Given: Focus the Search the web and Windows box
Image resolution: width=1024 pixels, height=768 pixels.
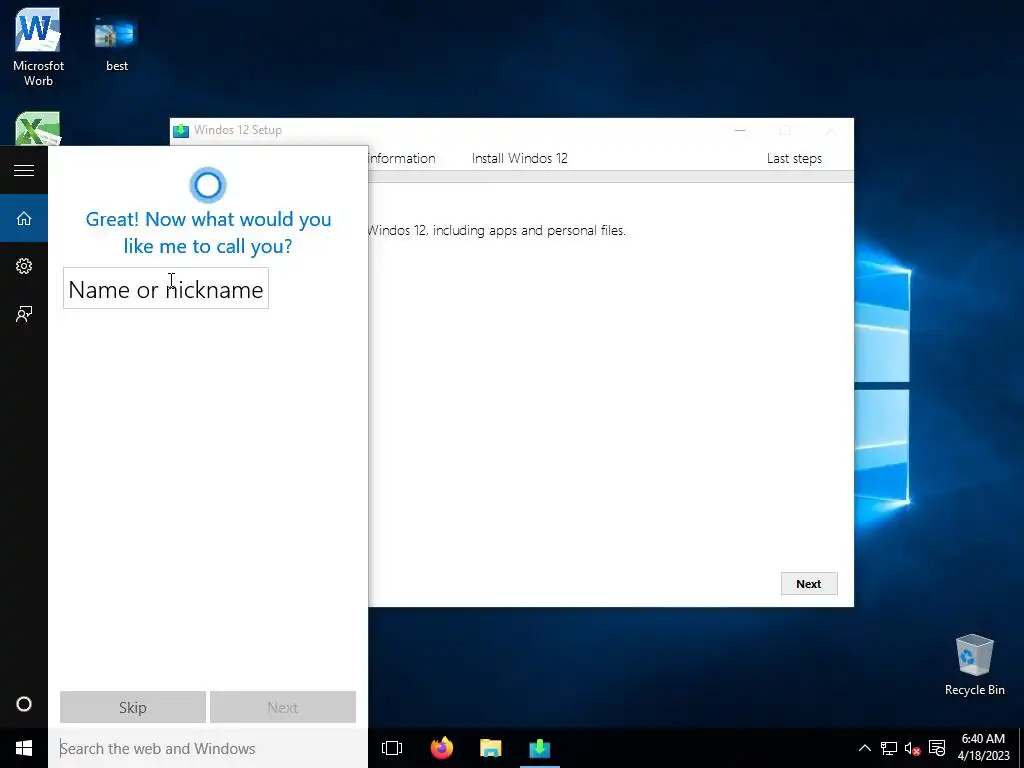Looking at the screenshot, I should coord(208,748).
